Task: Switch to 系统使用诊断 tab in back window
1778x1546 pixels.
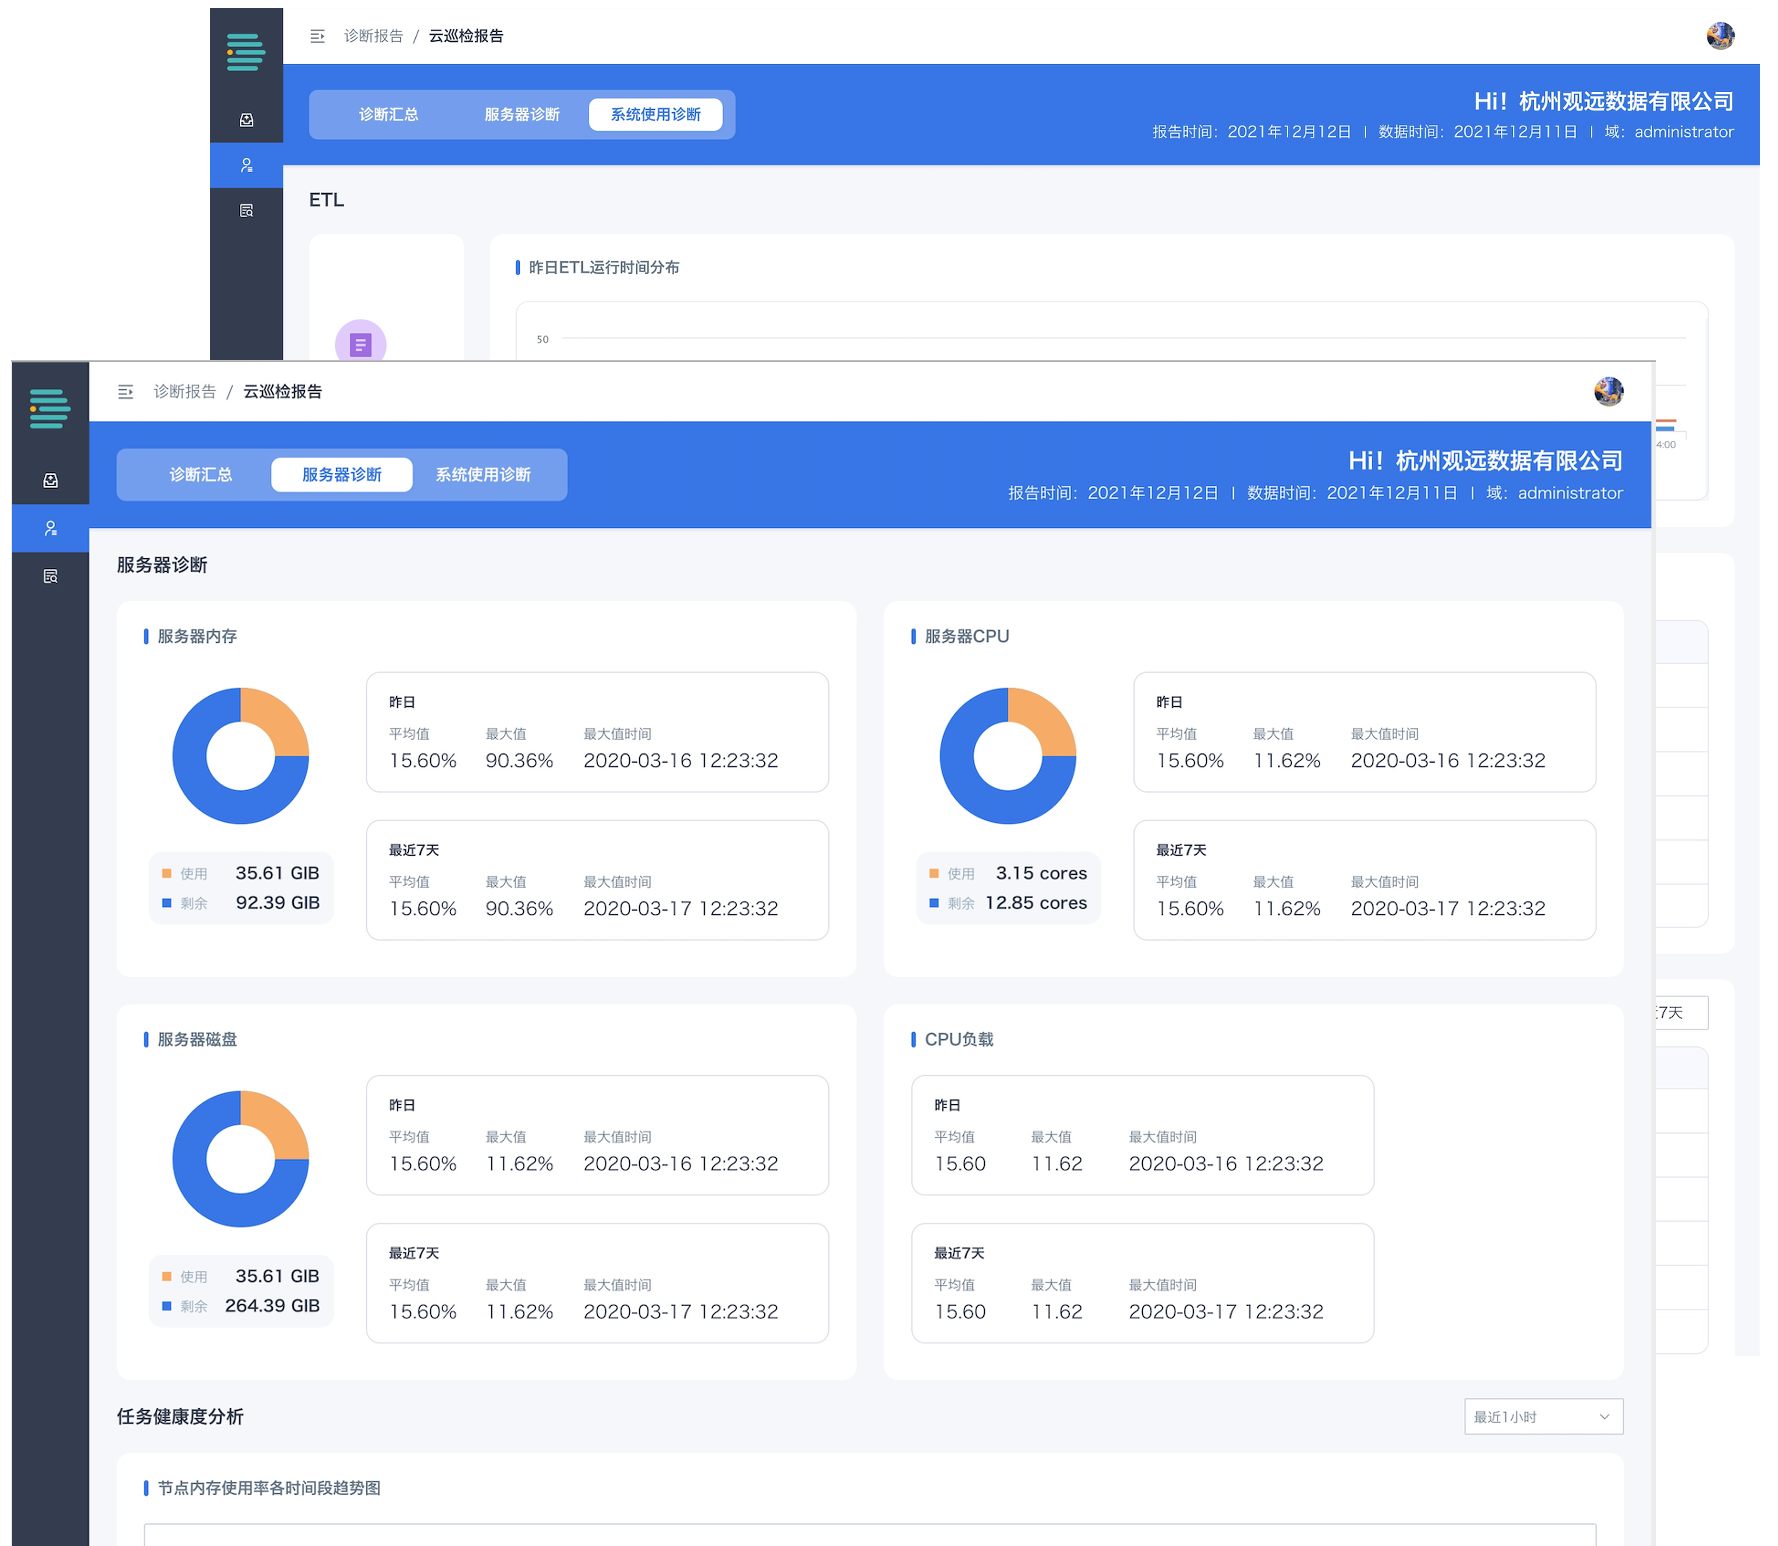Action: click(656, 114)
